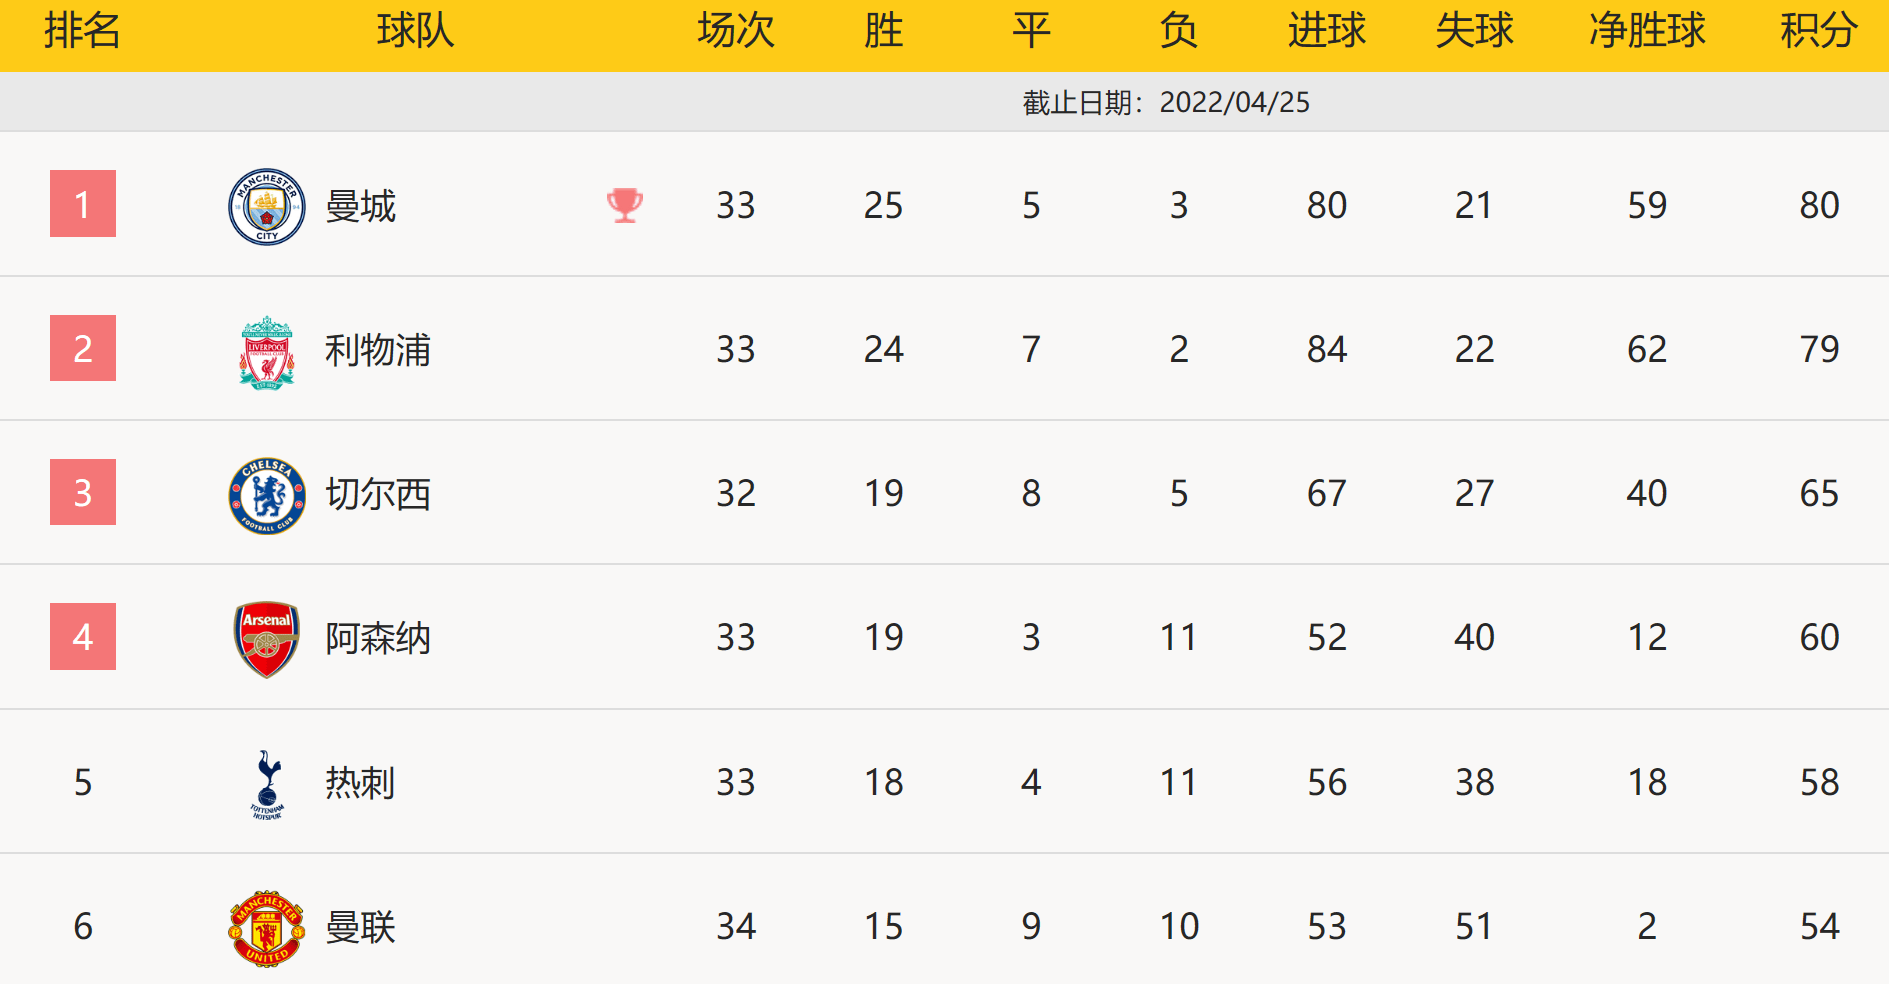Click the 进球 column header
This screenshot has height=984, width=1889.
pos(1327,31)
